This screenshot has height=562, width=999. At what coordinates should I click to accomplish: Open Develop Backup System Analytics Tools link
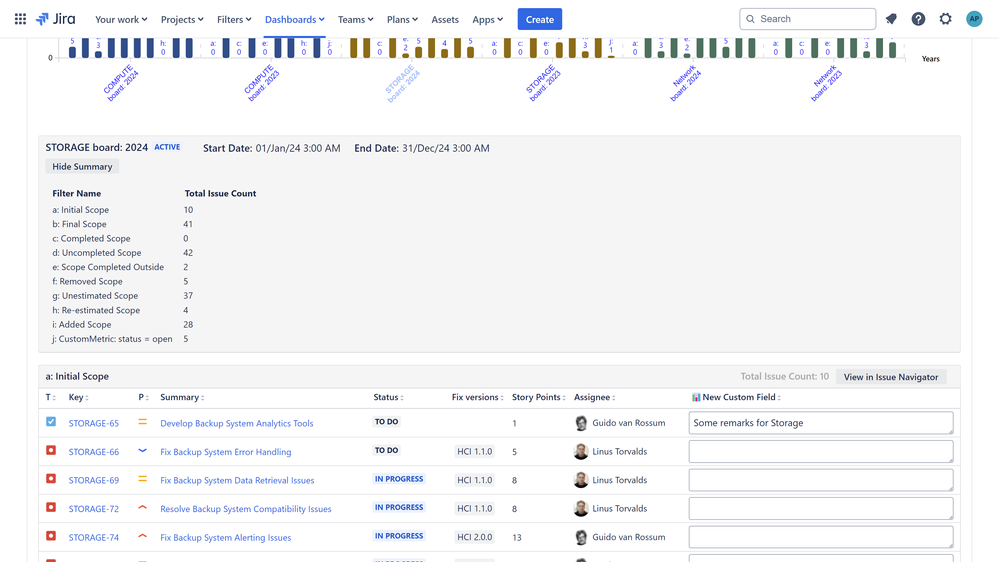(236, 423)
